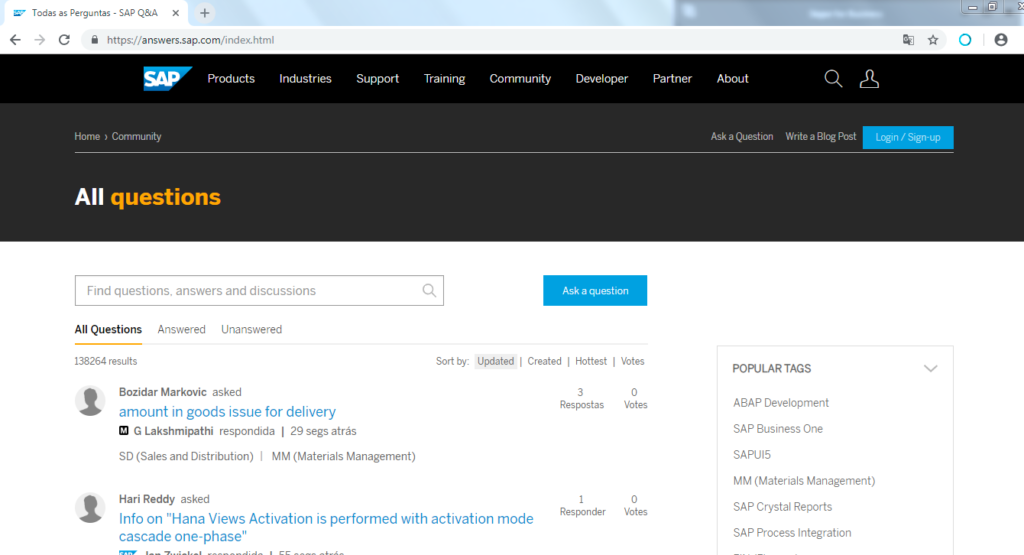
Task: Open the Community menu
Action: coord(520,78)
